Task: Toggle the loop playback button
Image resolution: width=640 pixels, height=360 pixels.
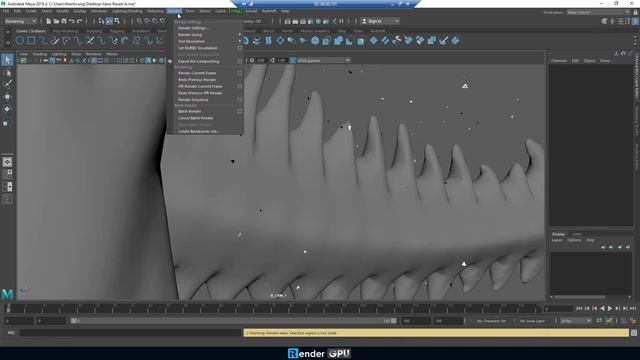Action: 599,321
